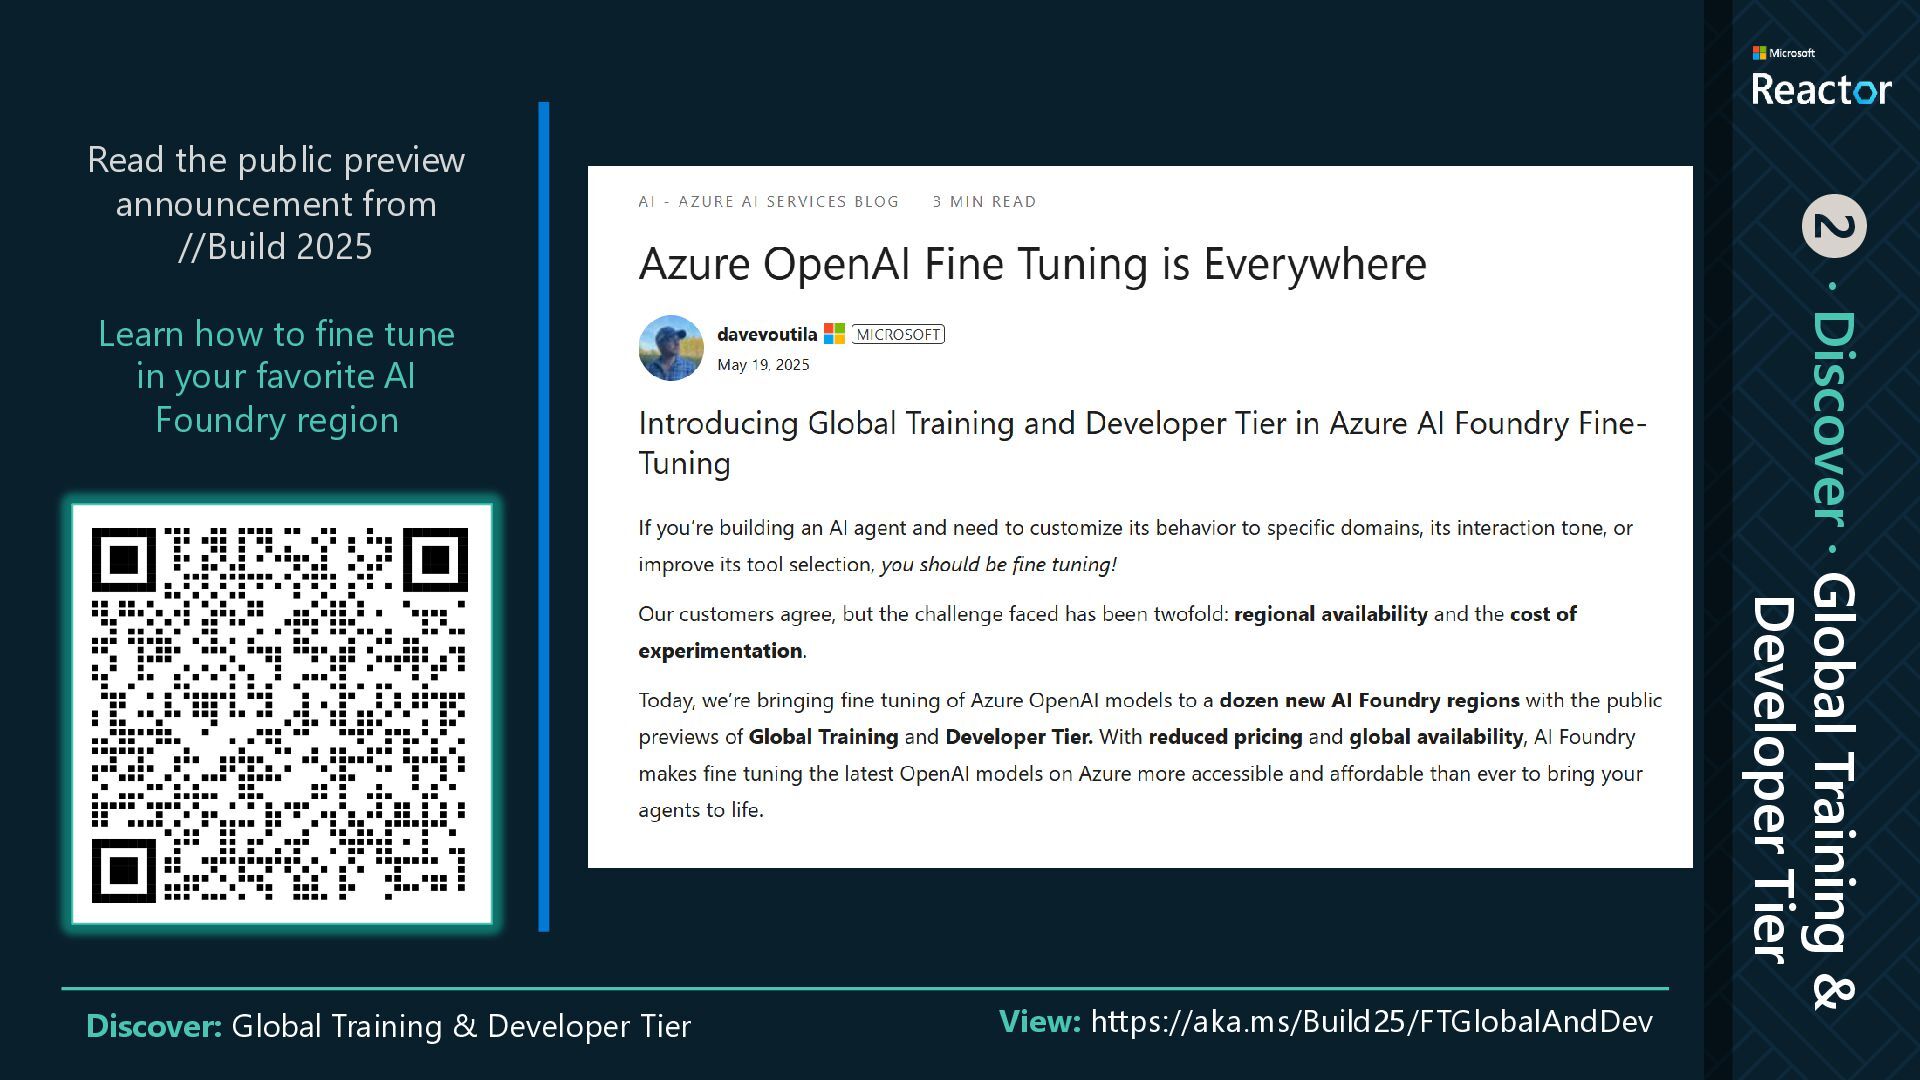Click the 'May 19, 2025' date

coord(763,365)
